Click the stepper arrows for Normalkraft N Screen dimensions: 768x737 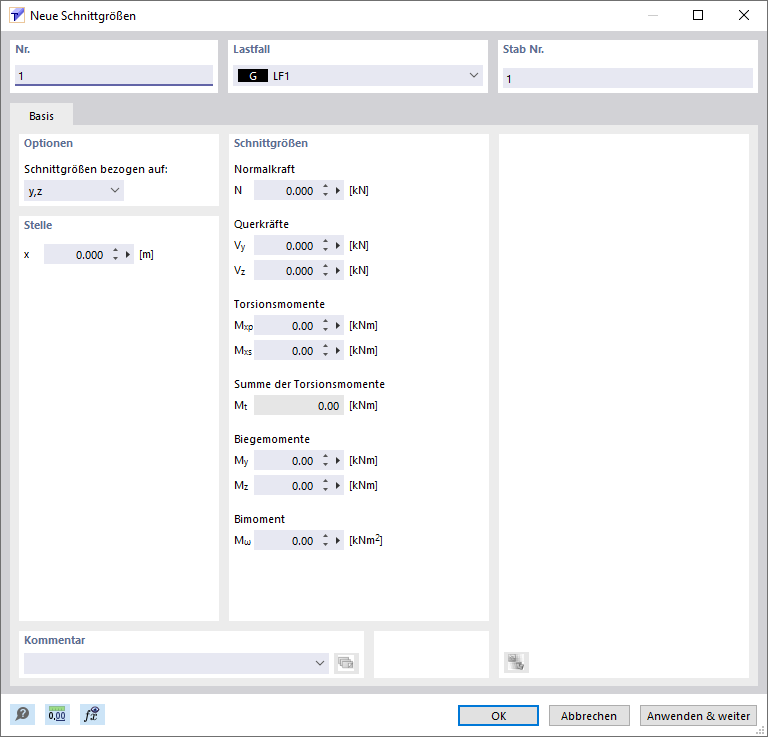click(x=326, y=190)
